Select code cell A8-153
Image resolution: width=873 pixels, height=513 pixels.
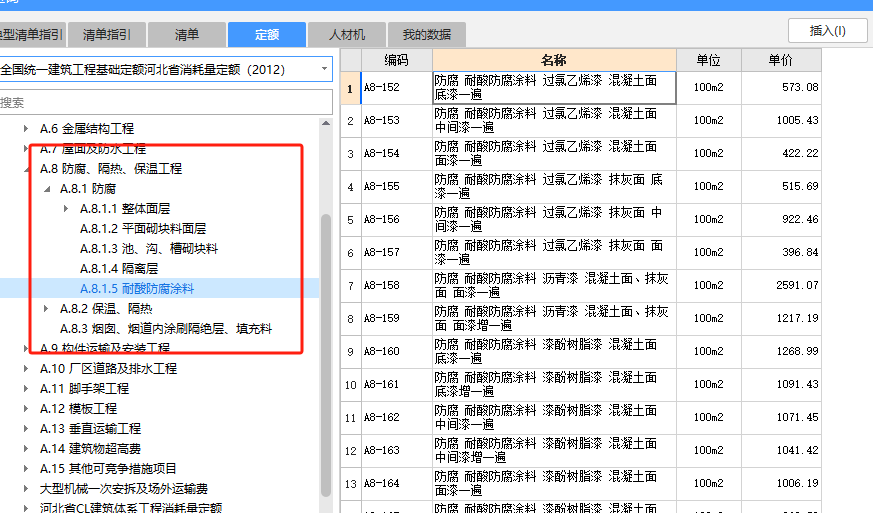click(x=397, y=120)
